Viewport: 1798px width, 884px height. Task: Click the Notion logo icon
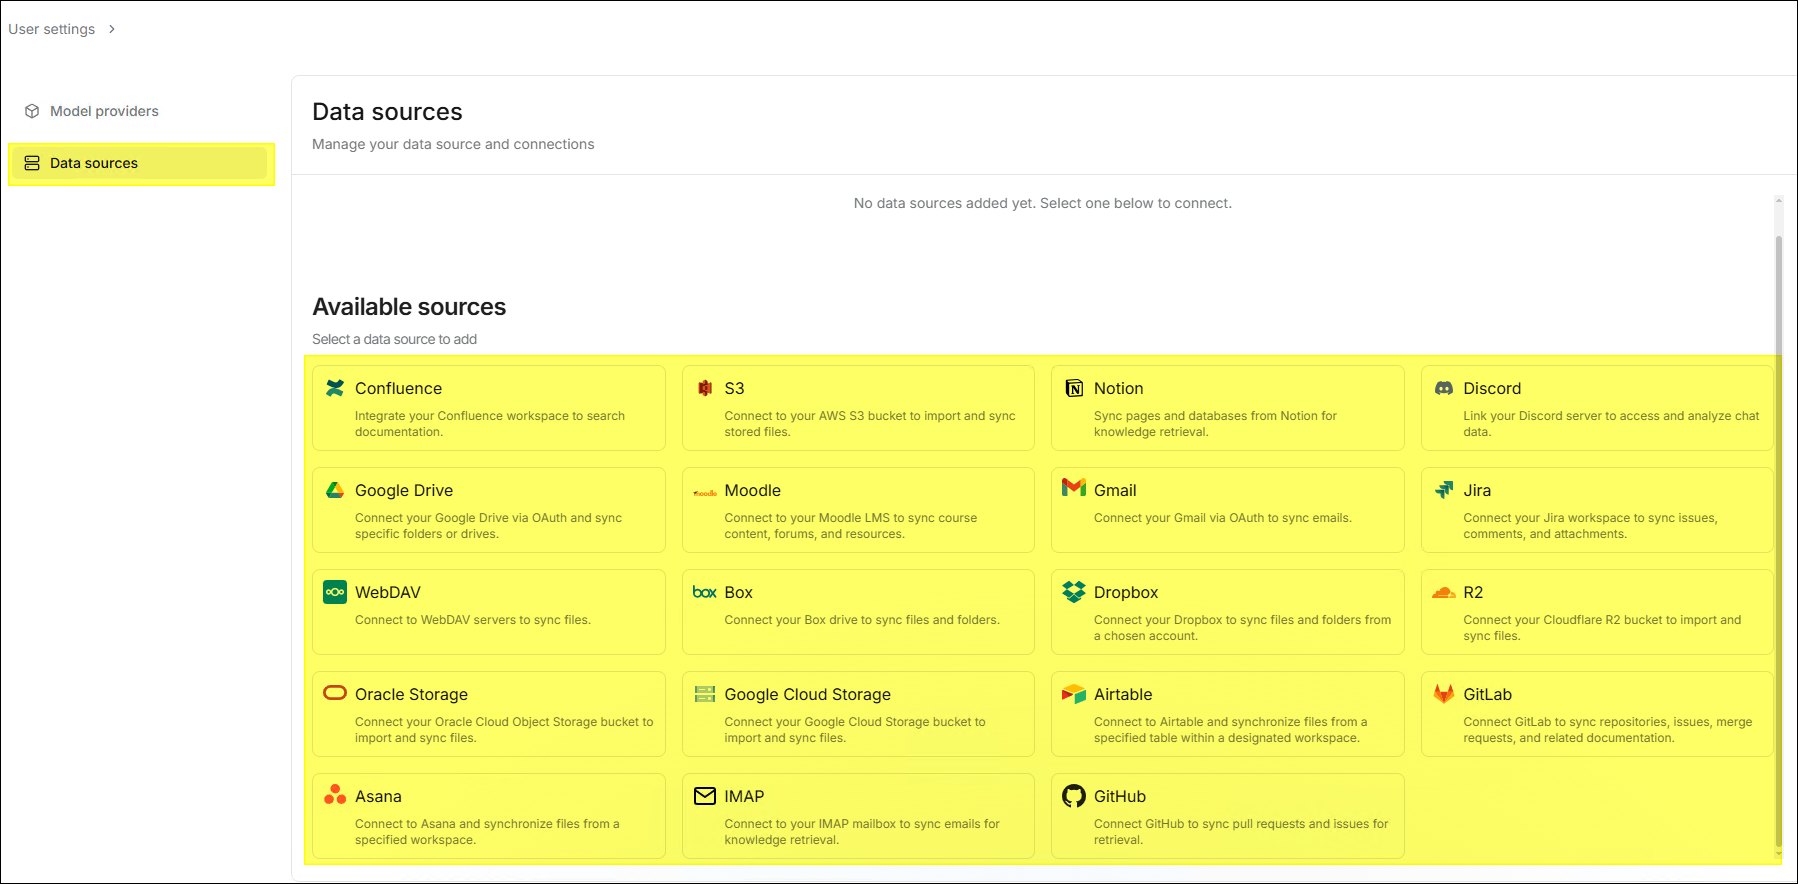pos(1074,388)
